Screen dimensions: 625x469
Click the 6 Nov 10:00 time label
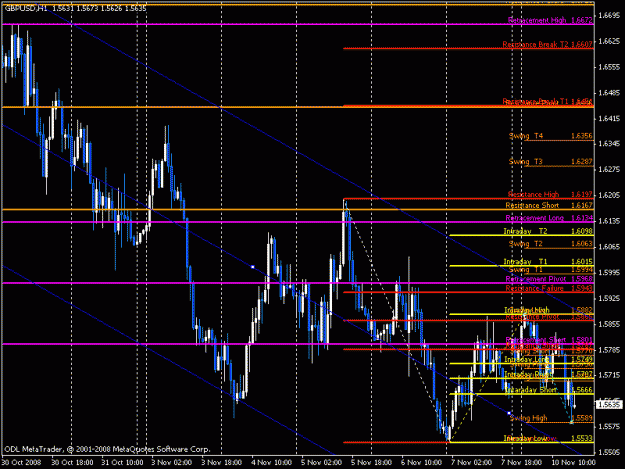(x=421, y=462)
